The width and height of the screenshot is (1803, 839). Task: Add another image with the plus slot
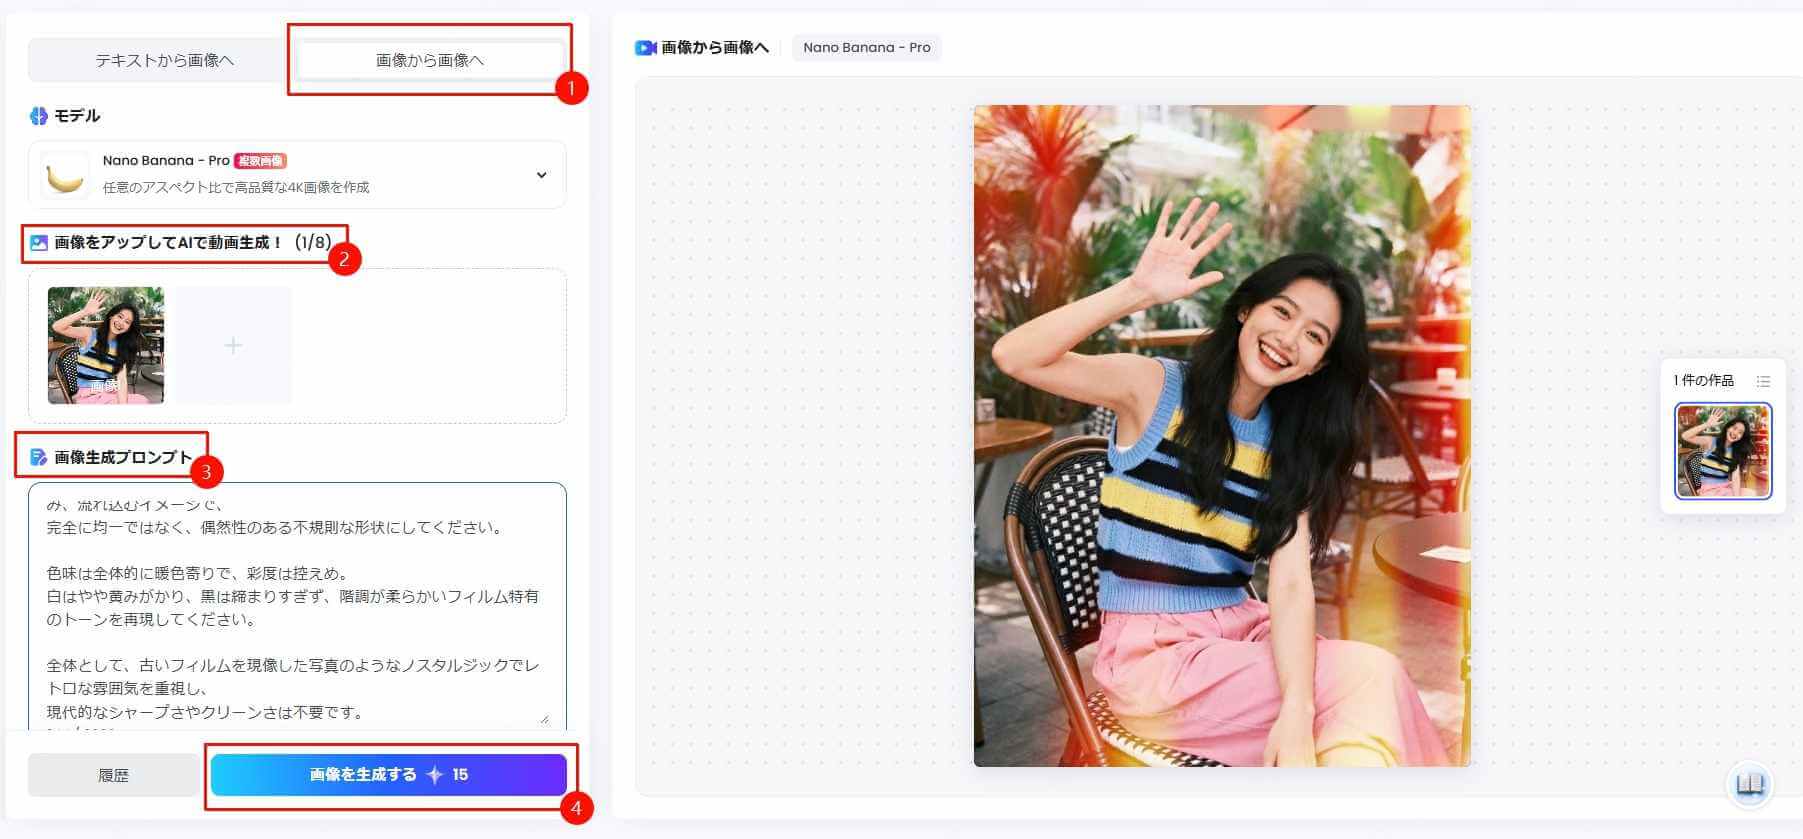click(x=233, y=345)
